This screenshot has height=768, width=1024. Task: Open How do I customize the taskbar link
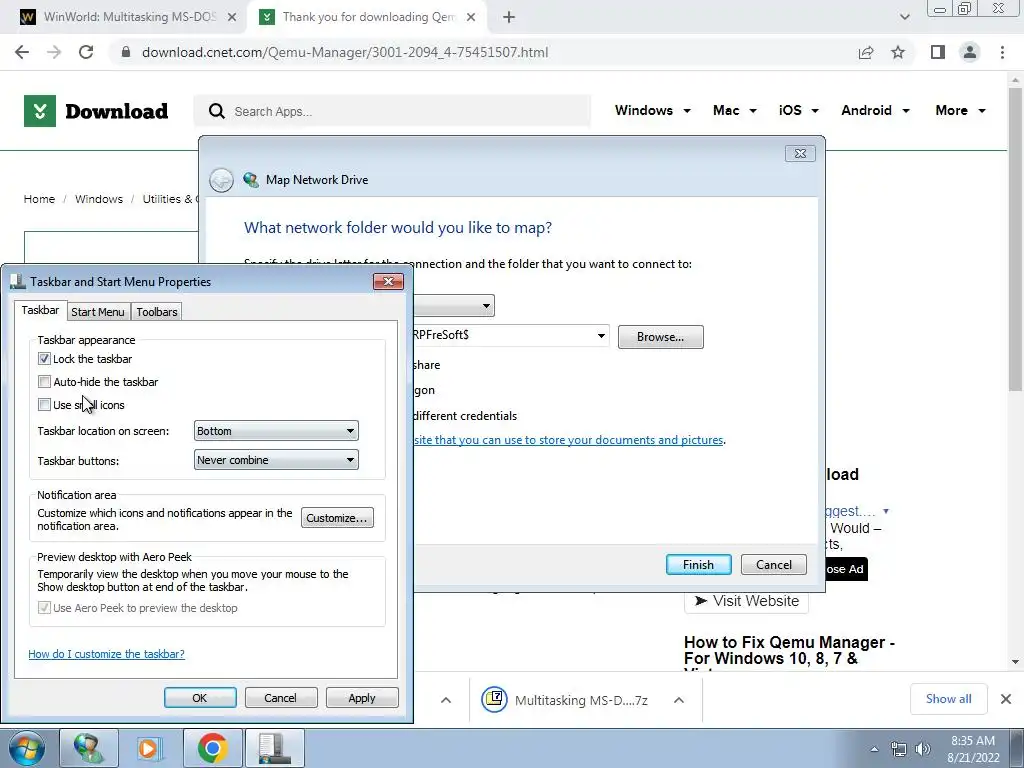[106, 654]
